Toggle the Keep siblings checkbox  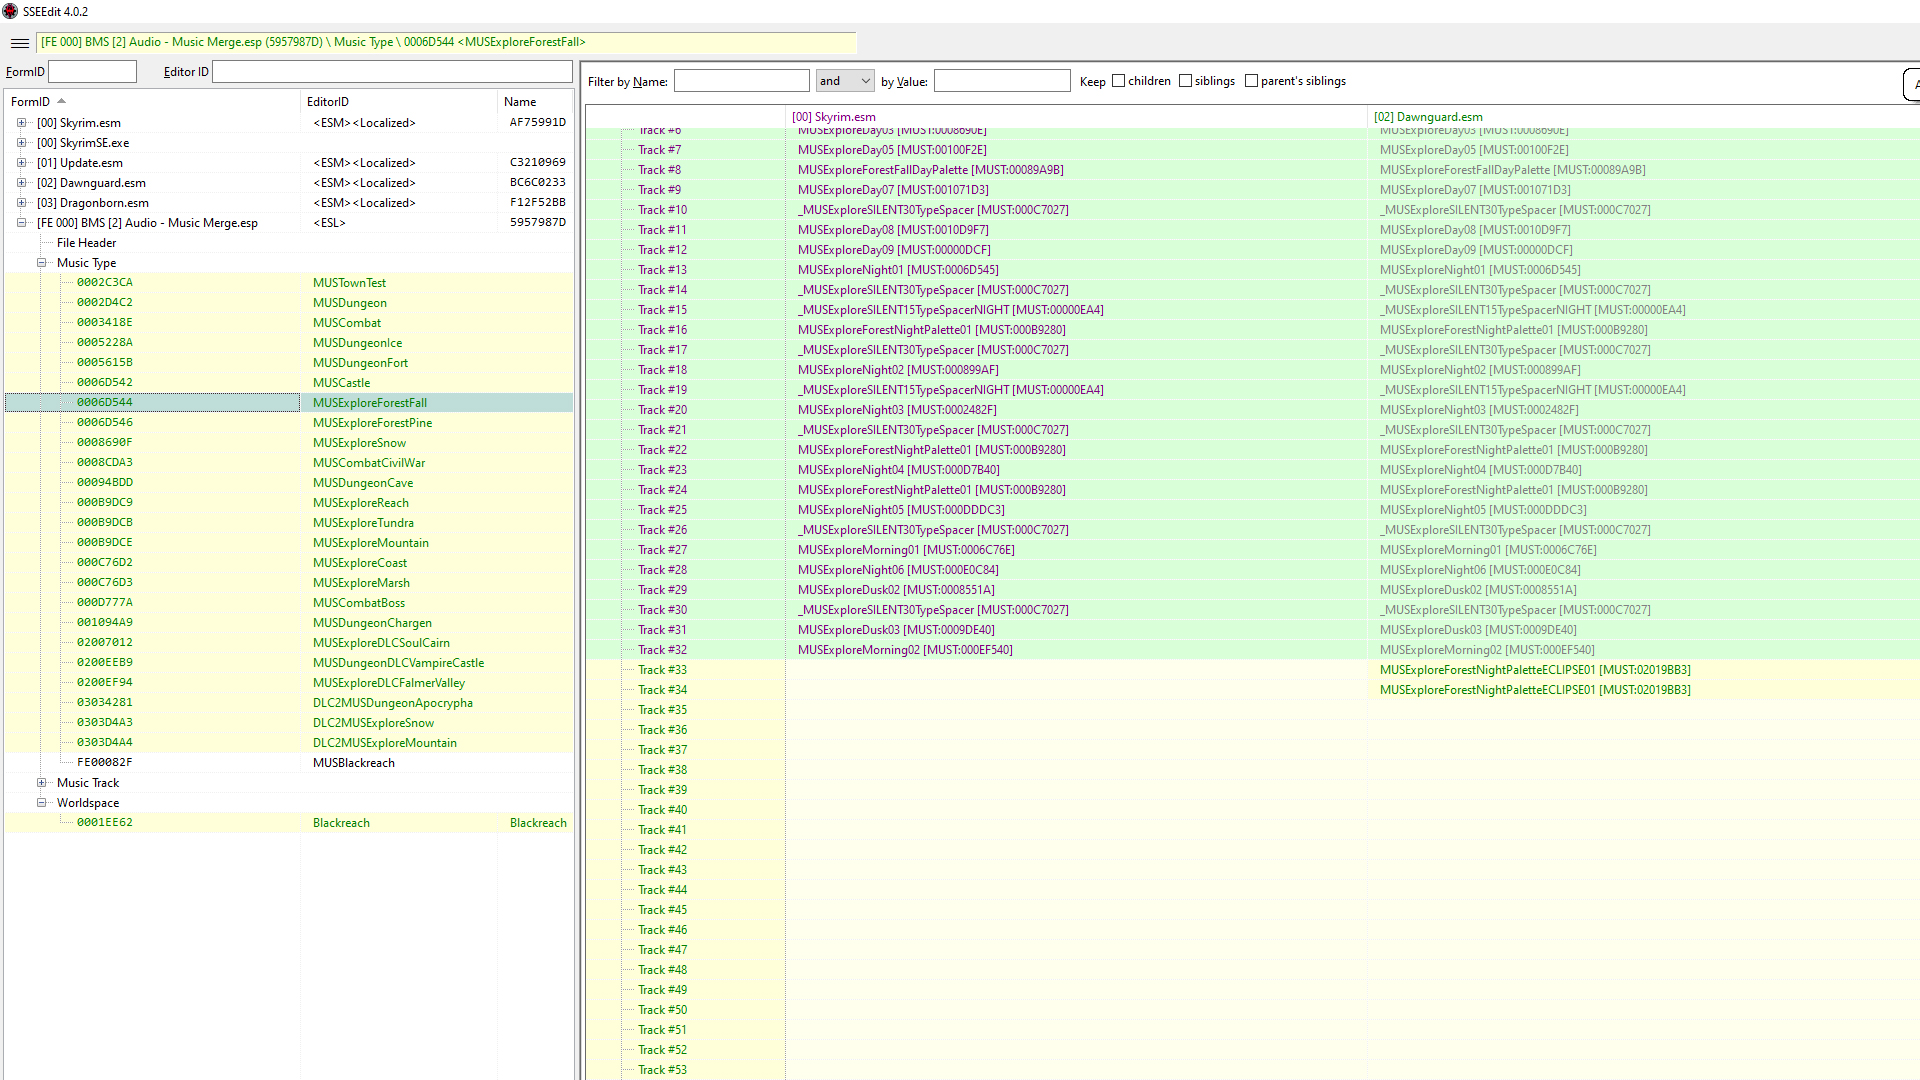click(x=1186, y=81)
